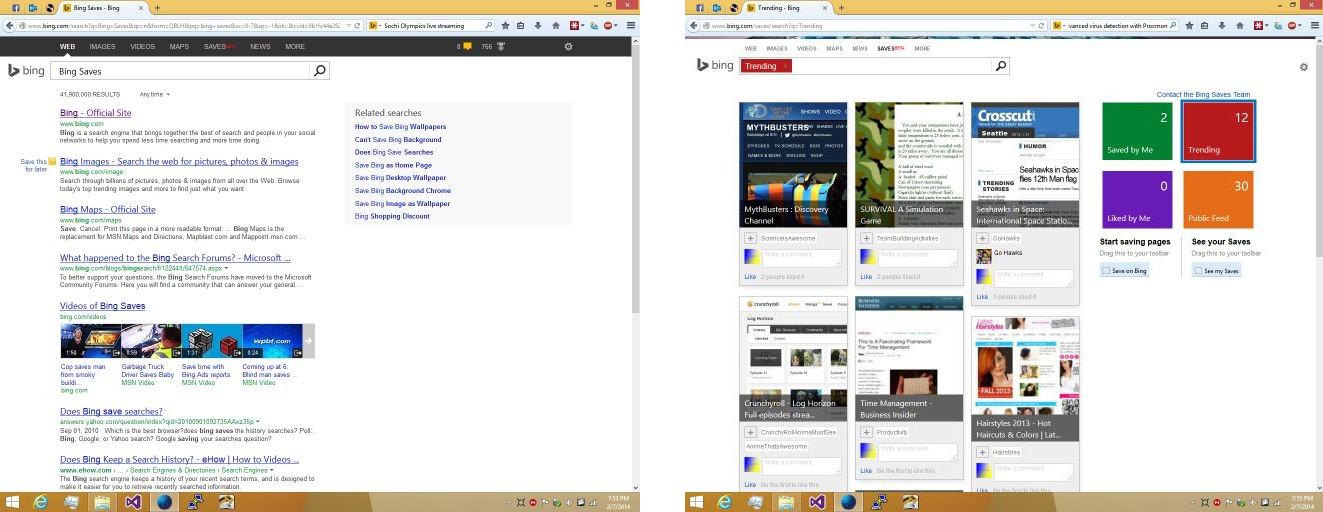Click the comment field under SURVIVAL A Simulation Game
The width and height of the screenshot is (1323, 512).
(918, 258)
